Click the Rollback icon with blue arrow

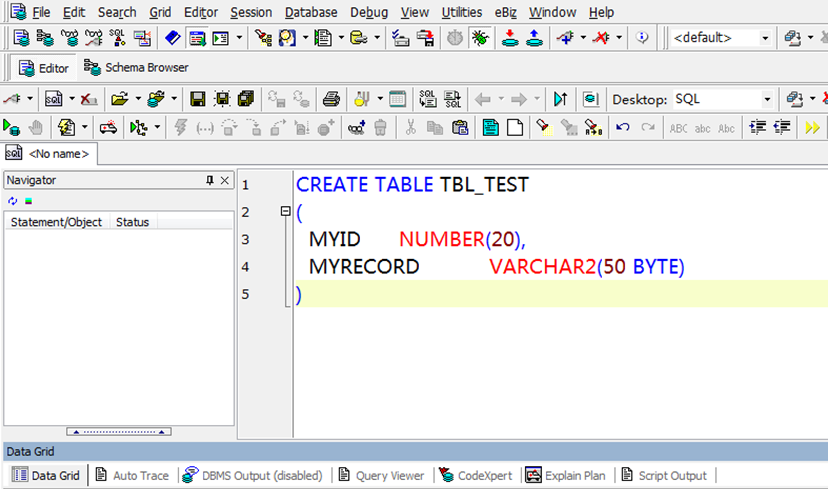tap(534, 38)
